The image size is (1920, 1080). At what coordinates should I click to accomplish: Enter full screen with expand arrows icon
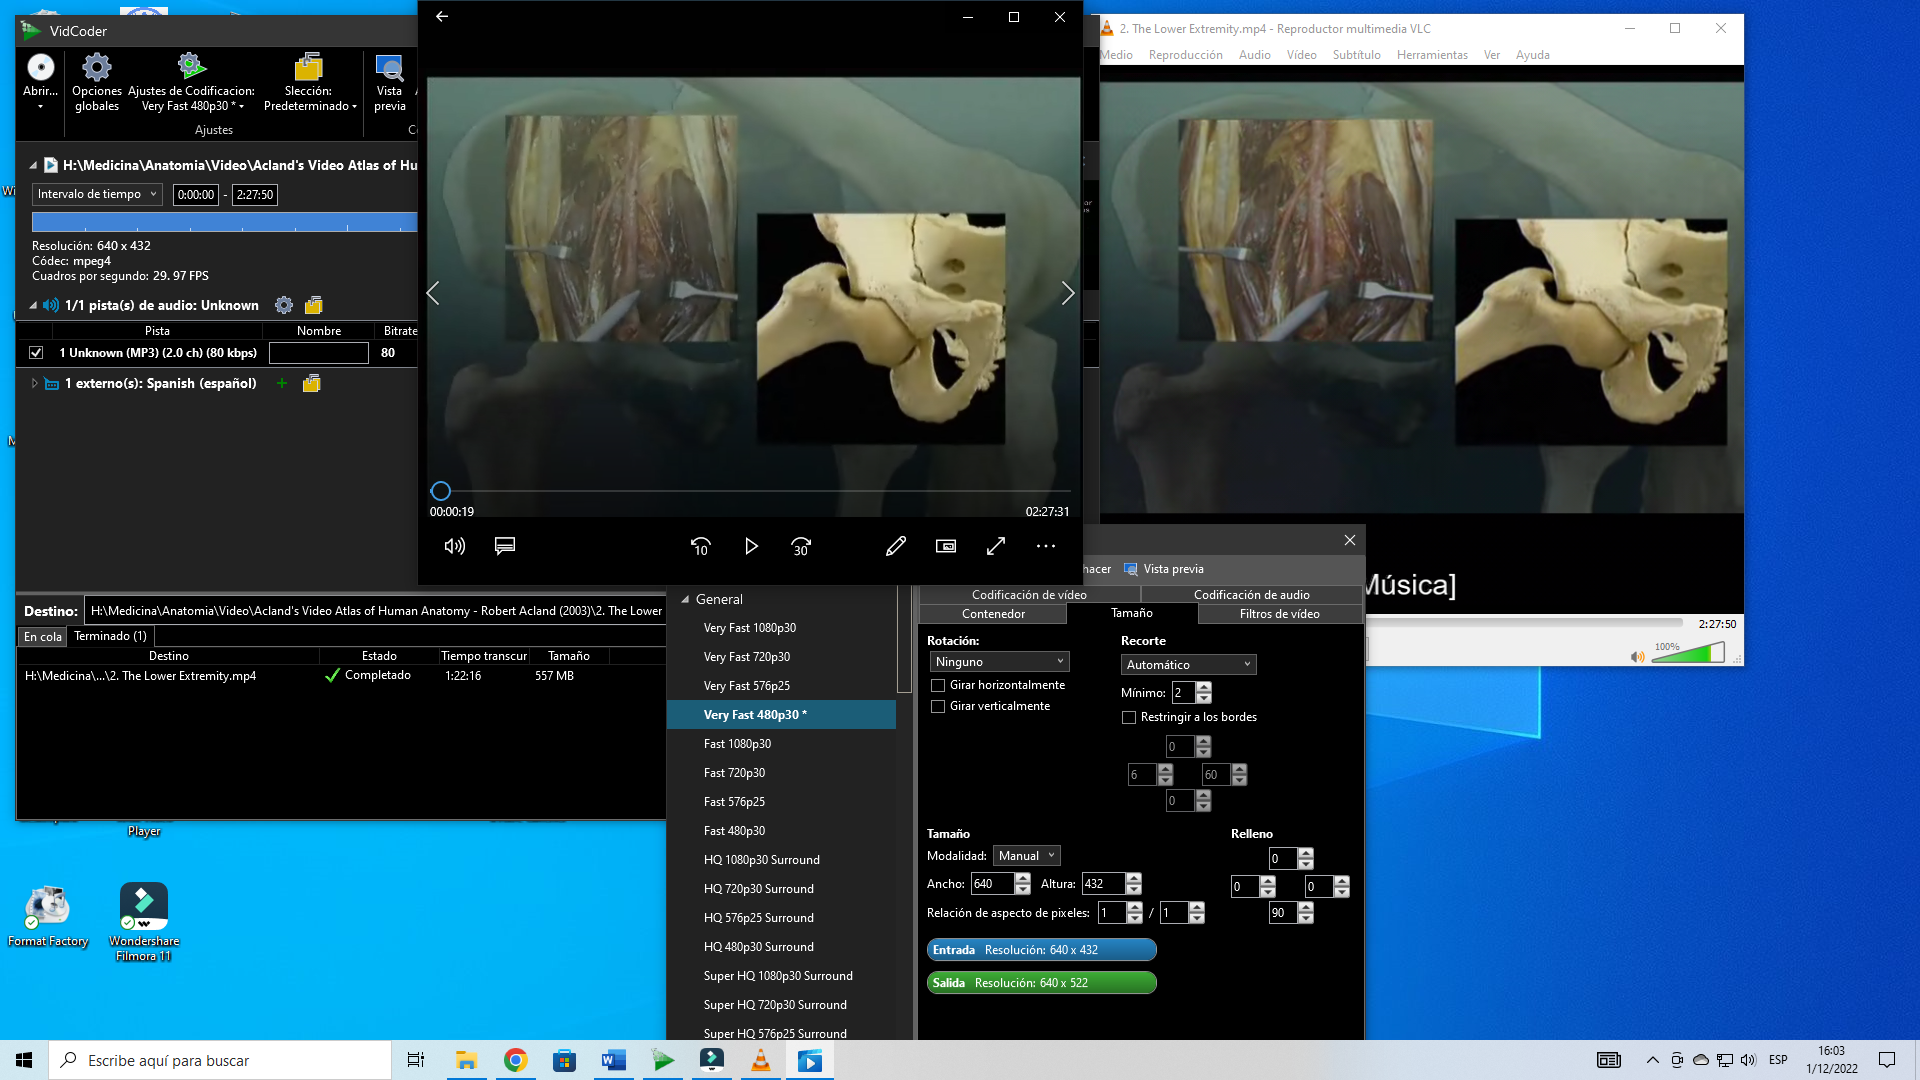(x=996, y=546)
